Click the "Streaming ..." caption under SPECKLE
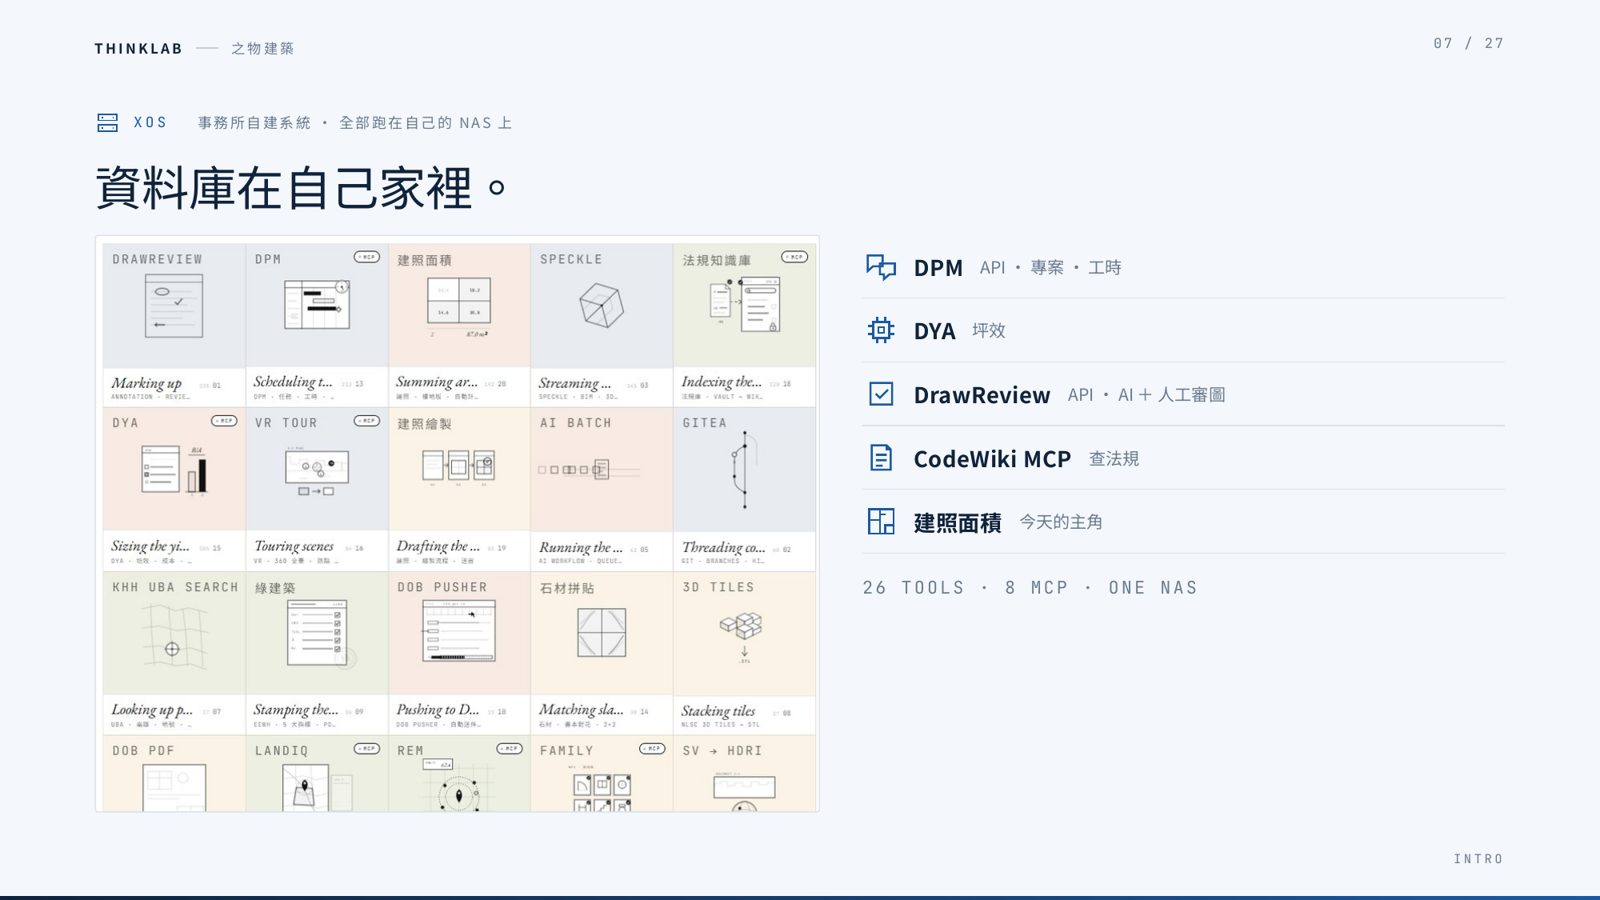The width and height of the screenshot is (1600, 900). point(575,383)
